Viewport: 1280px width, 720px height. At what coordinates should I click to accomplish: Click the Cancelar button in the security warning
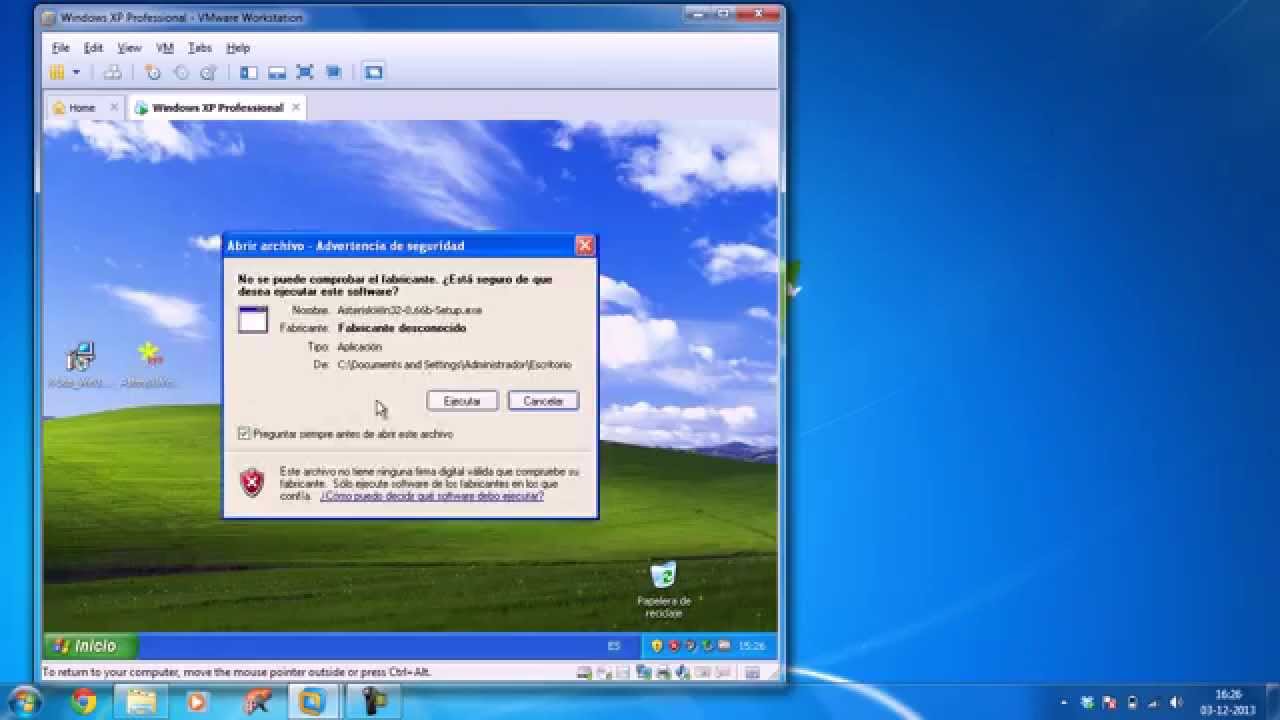click(543, 401)
